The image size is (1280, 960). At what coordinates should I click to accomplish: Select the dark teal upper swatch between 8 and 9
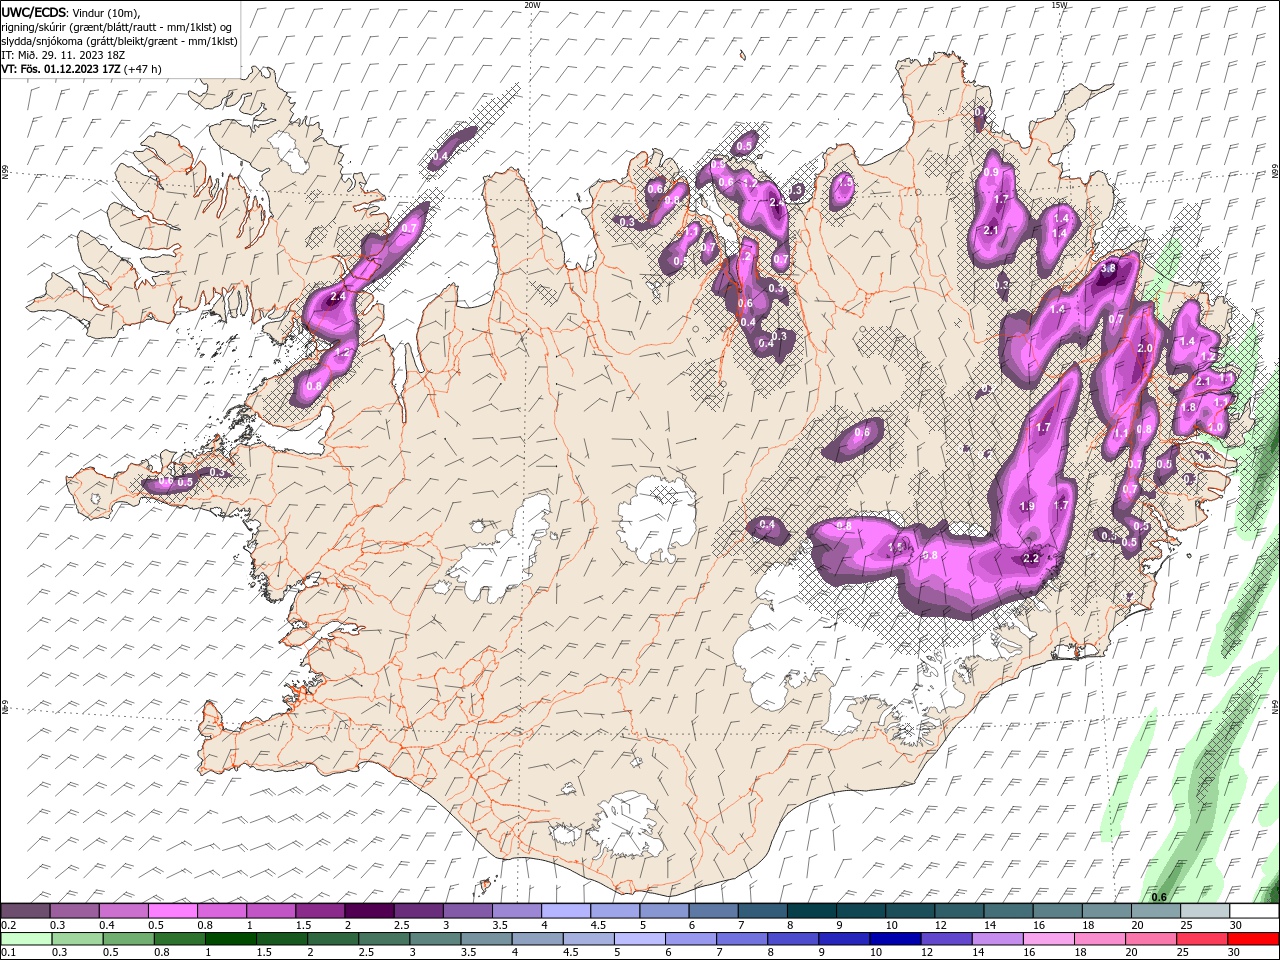point(811,911)
